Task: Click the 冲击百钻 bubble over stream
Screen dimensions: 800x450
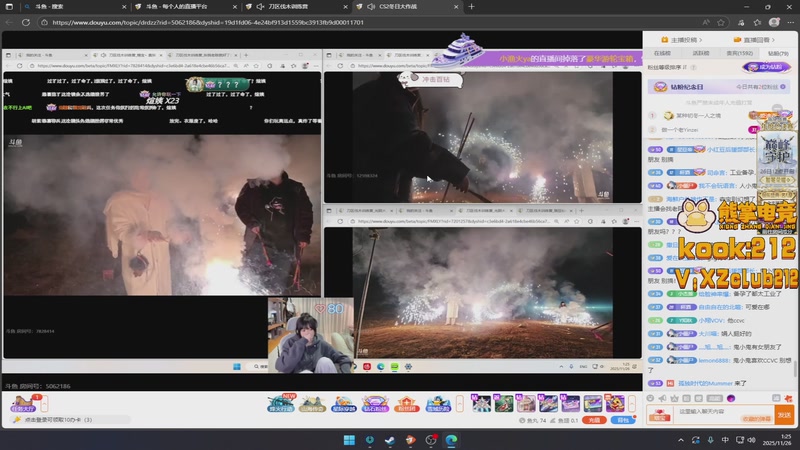Action: 433,79
